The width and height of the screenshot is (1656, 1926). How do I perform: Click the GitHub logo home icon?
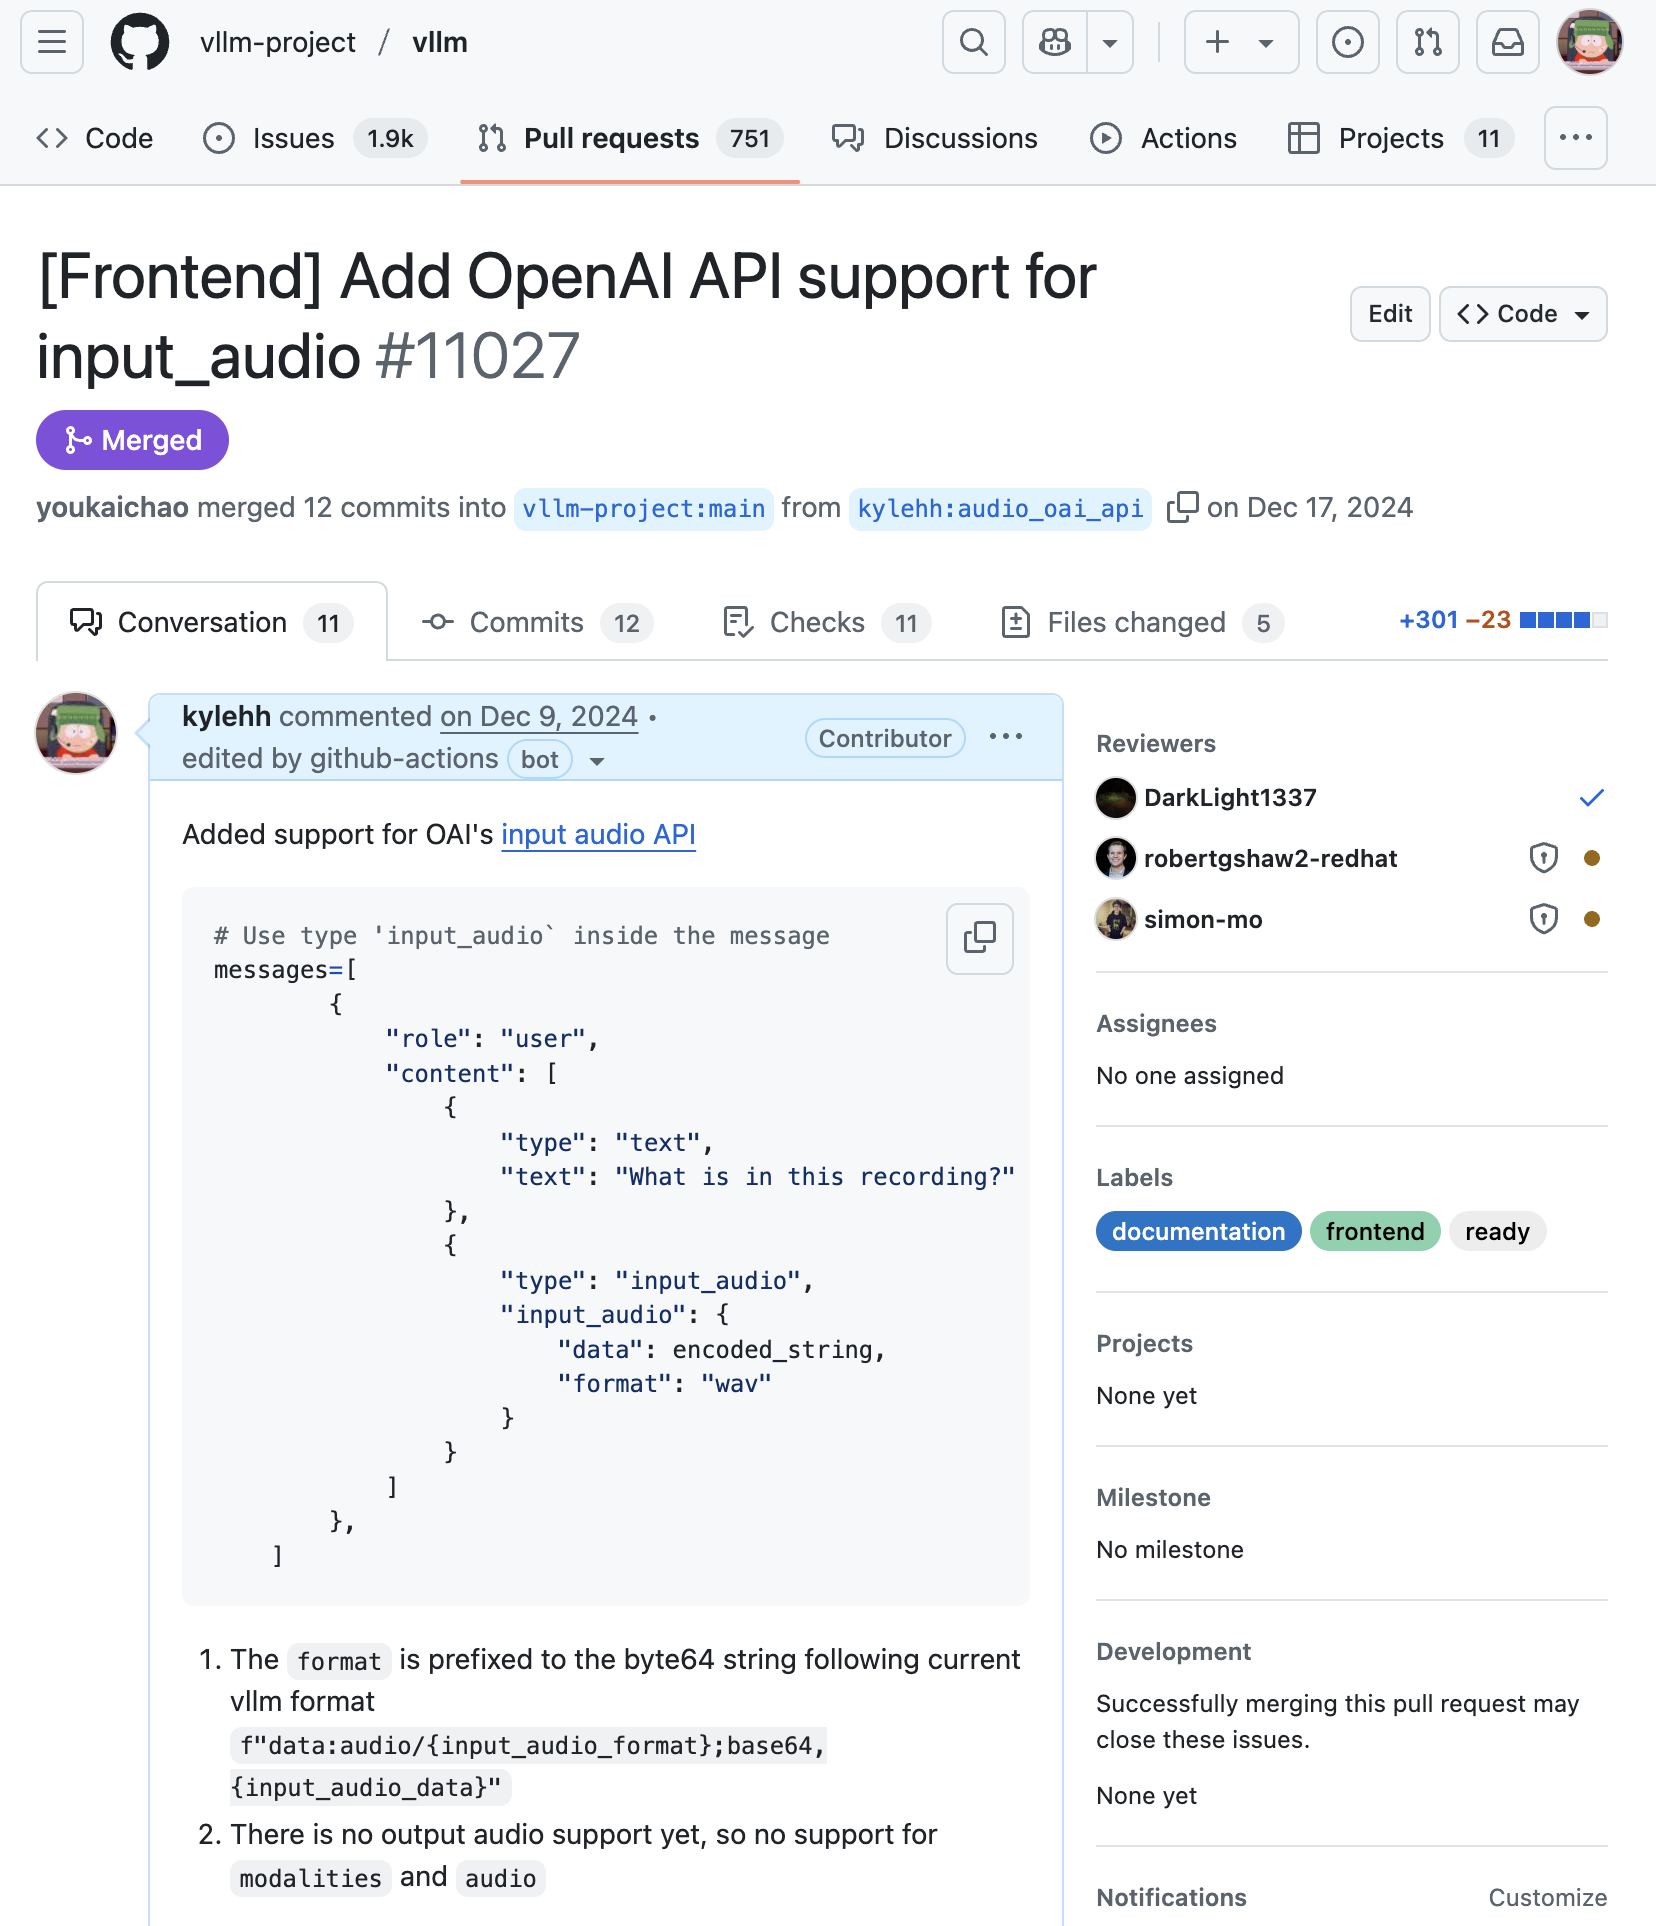tap(140, 42)
